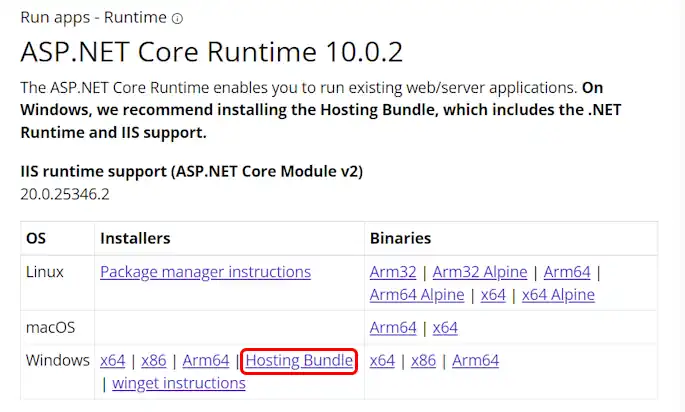Open Linux Package manager instructions link
The height and width of the screenshot is (412, 685).
point(205,271)
